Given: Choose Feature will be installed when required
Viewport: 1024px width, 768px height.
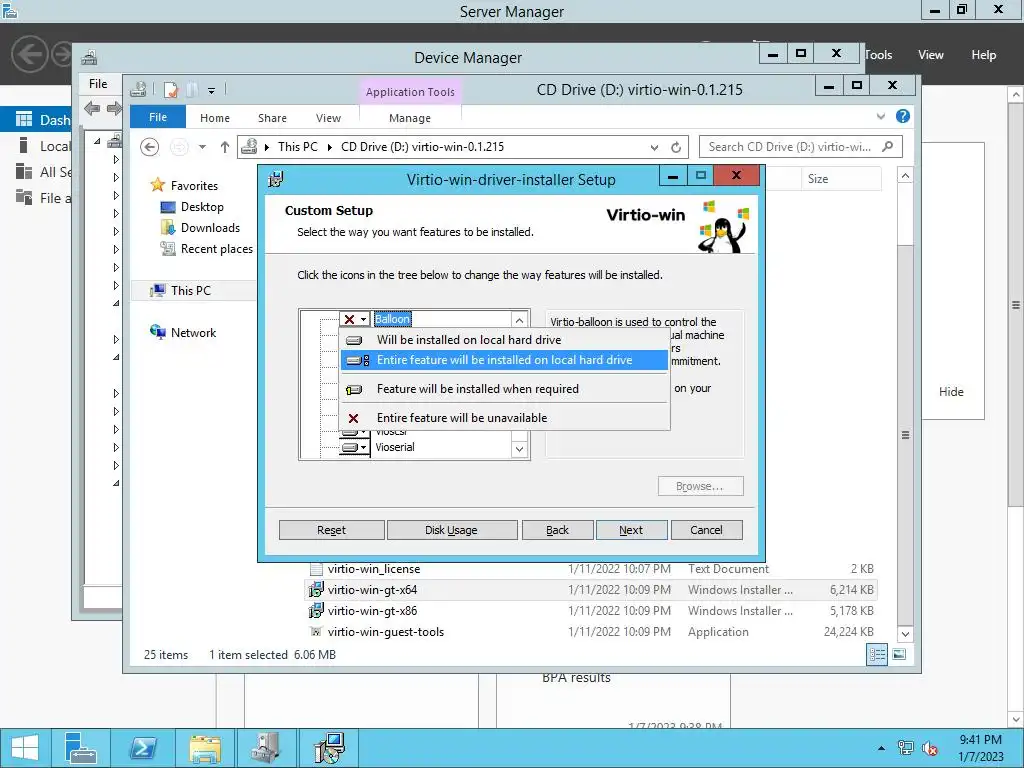Looking at the screenshot, I should pyautogui.click(x=504, y=389).
